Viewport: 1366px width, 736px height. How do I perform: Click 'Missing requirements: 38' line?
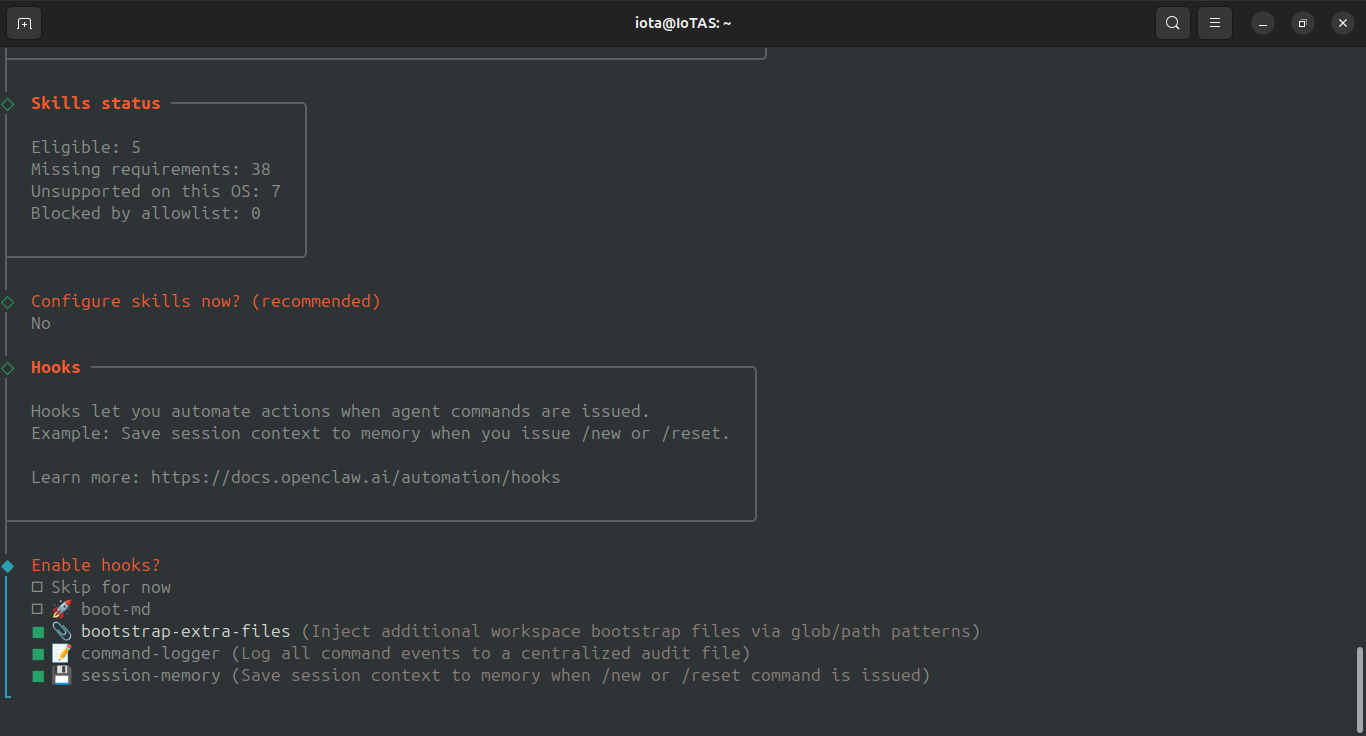[151, 169]
